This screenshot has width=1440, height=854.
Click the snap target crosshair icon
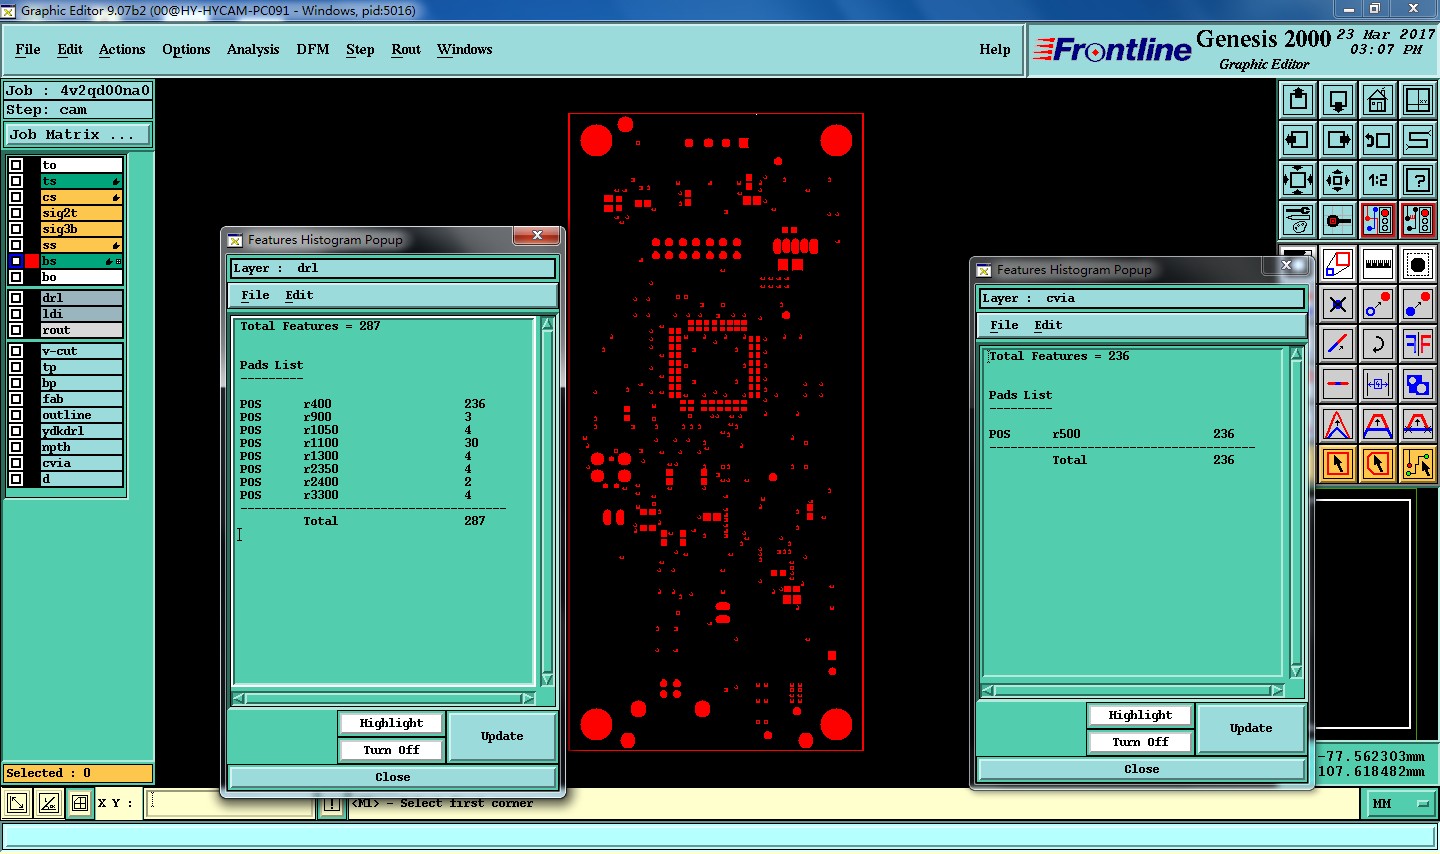pyautogui.click(x=1338, y=220)
